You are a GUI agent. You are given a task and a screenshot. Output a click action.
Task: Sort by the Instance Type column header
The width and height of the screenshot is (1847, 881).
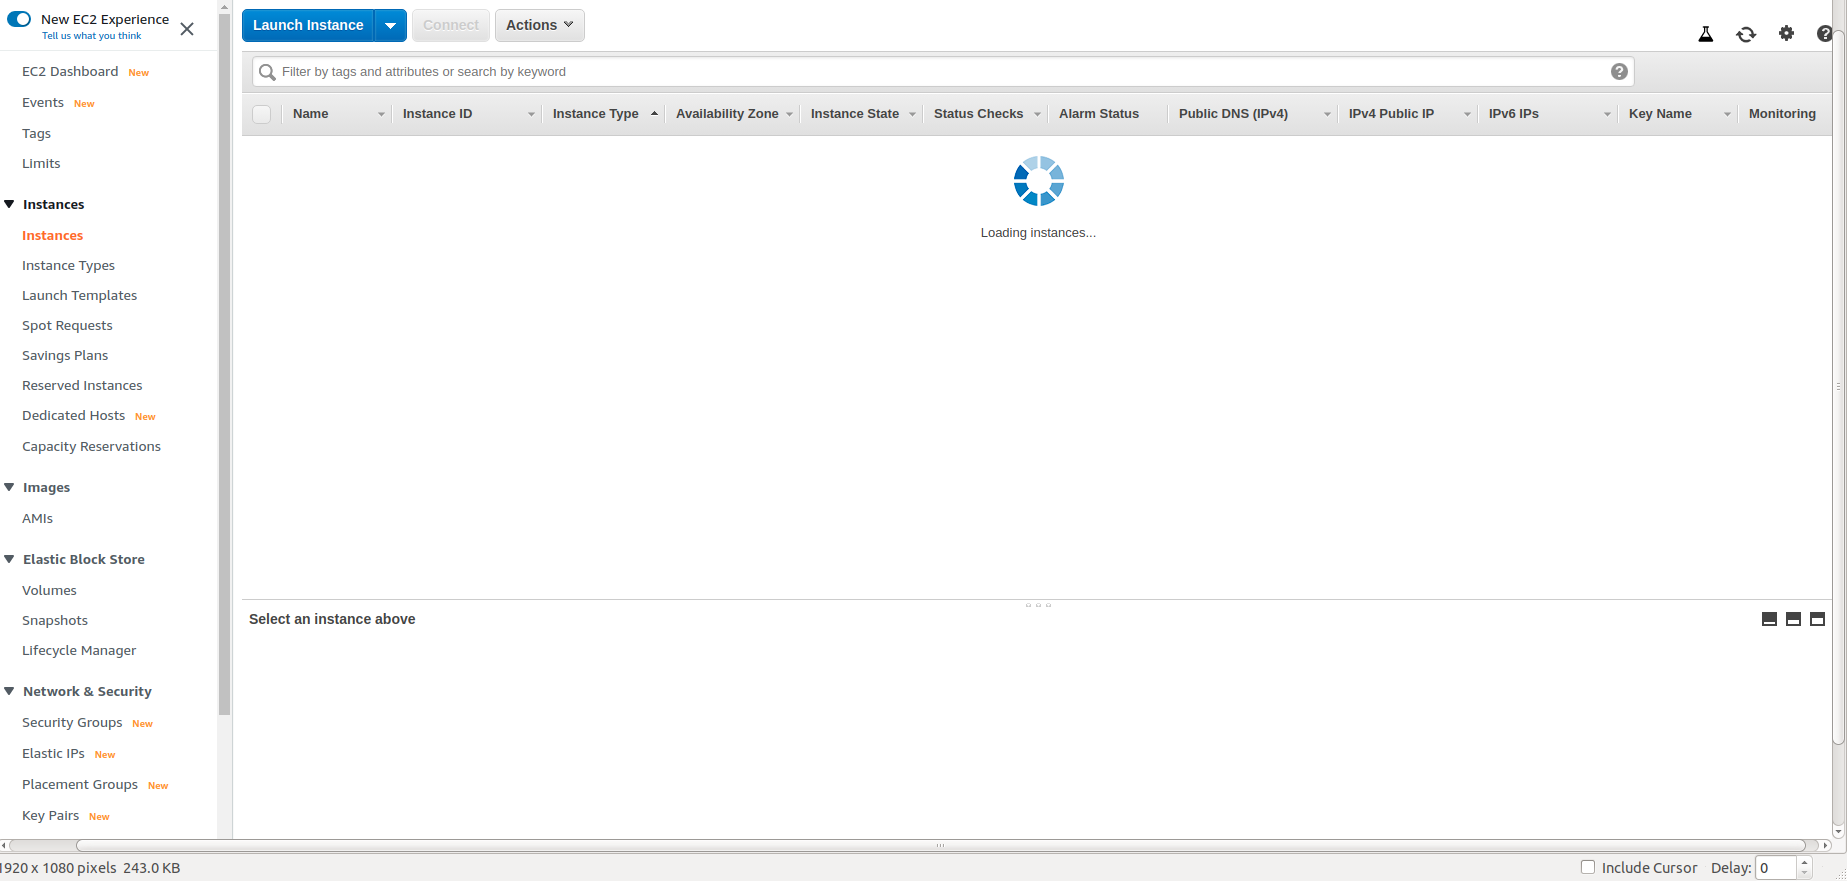(x=596, y=114)
